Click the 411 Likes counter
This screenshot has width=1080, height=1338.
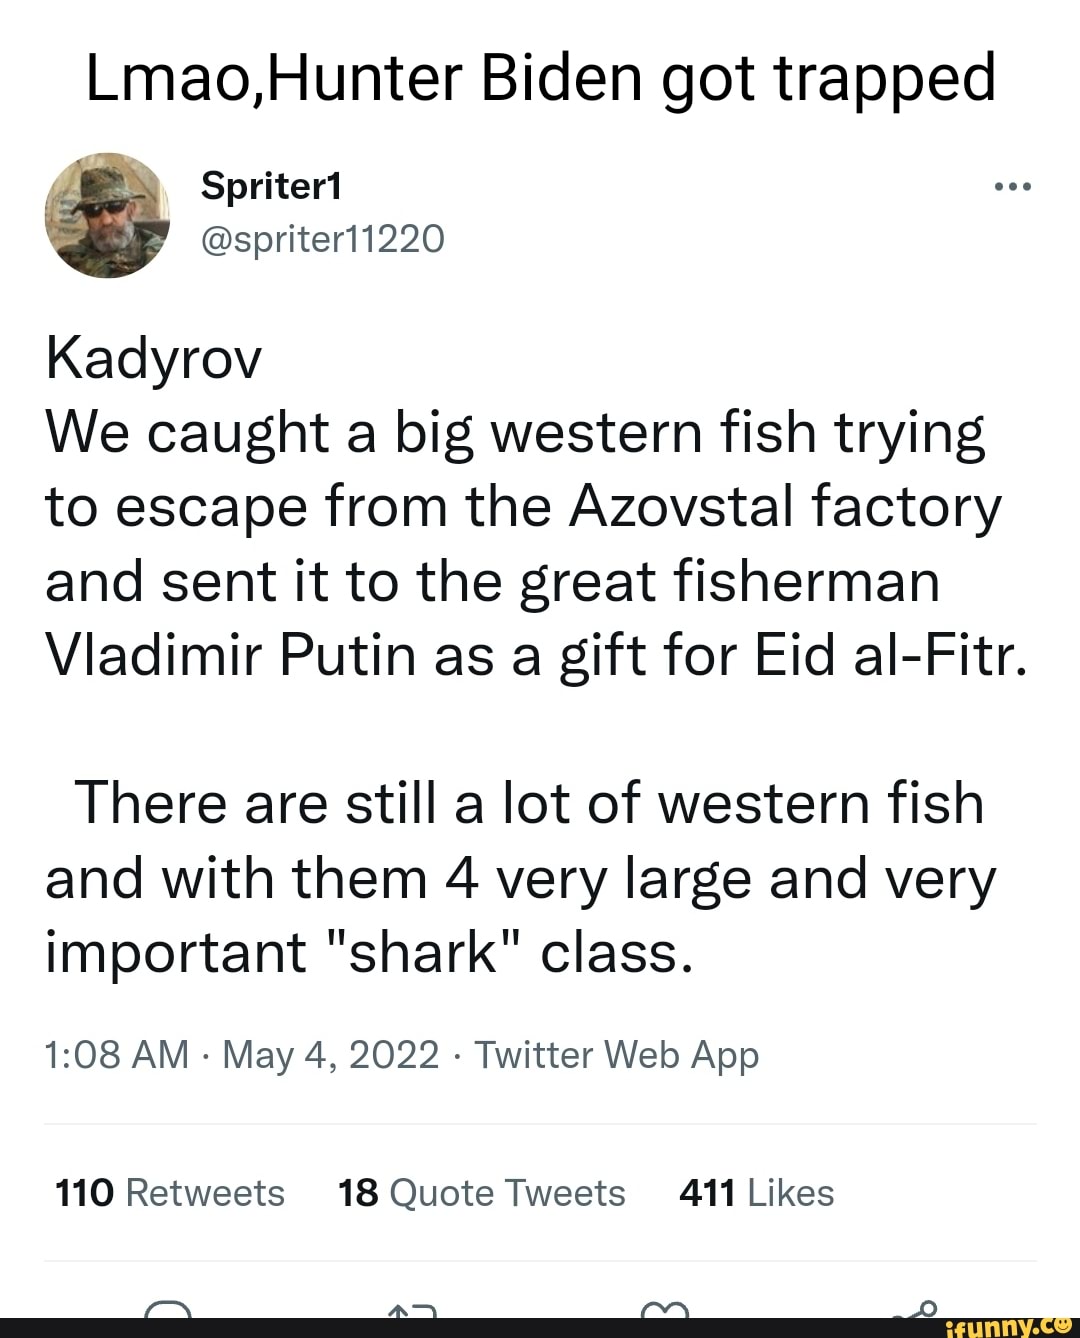(x=757, y=1192)
